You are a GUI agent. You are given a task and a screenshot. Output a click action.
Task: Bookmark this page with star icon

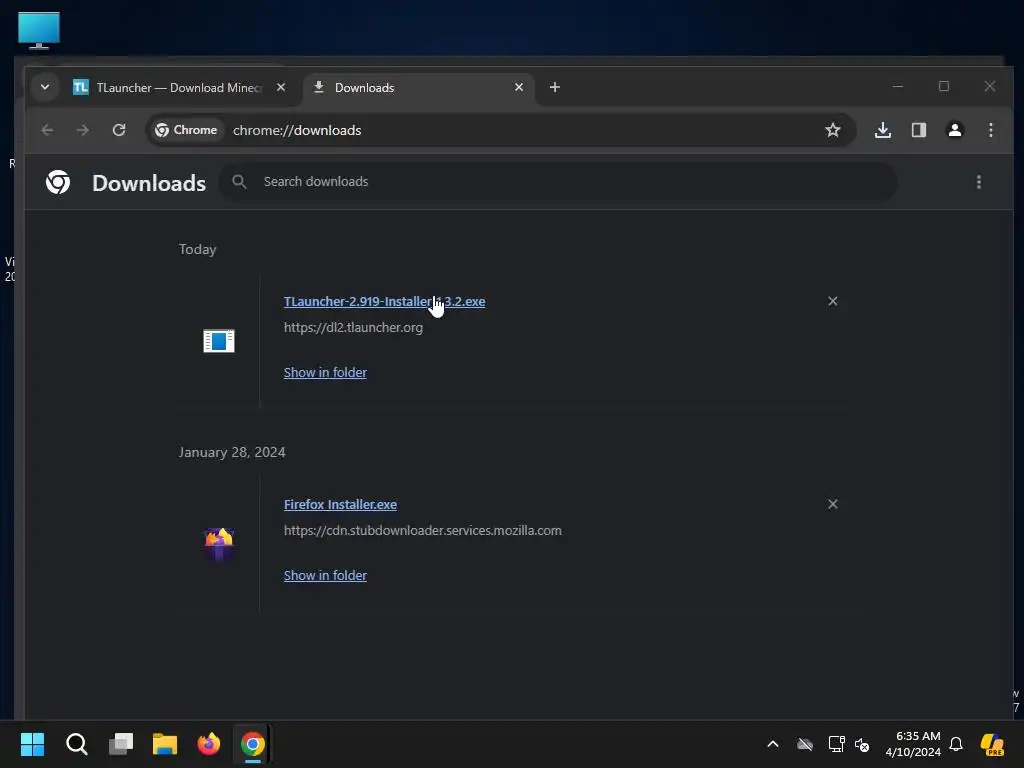pyautogui.click(x=833, y=130)
